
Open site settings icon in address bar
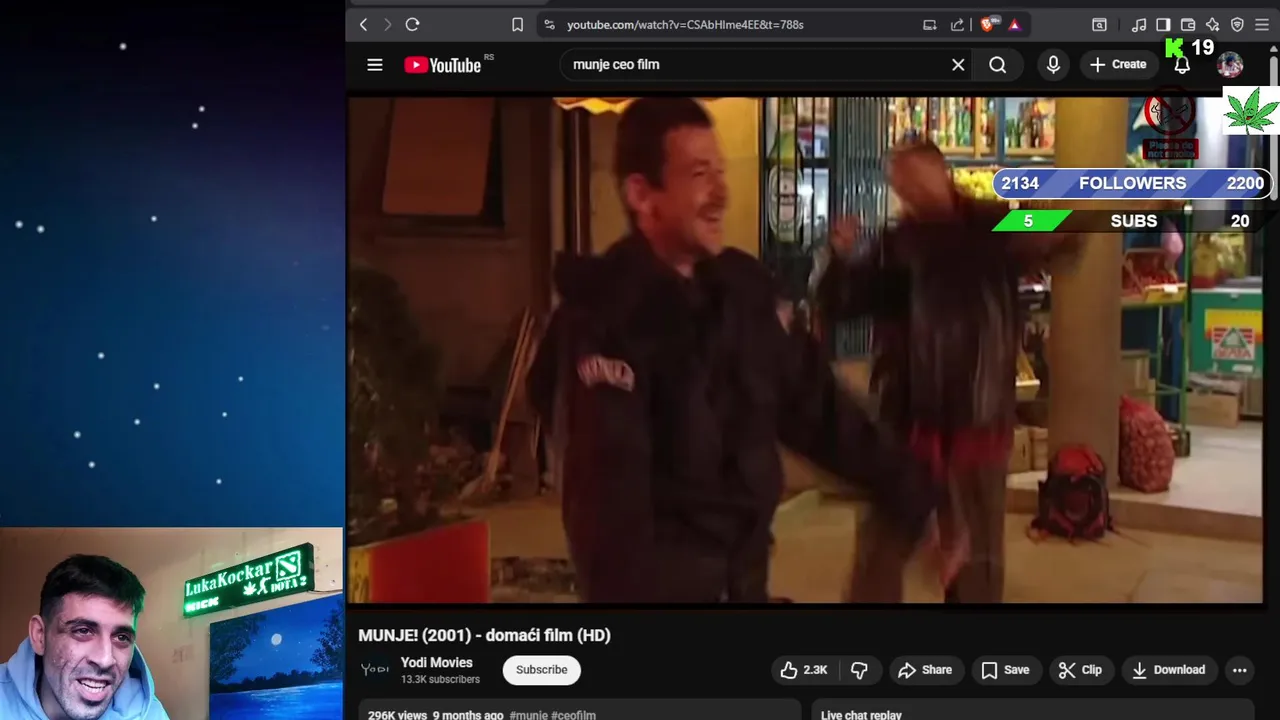coord(549,25)
